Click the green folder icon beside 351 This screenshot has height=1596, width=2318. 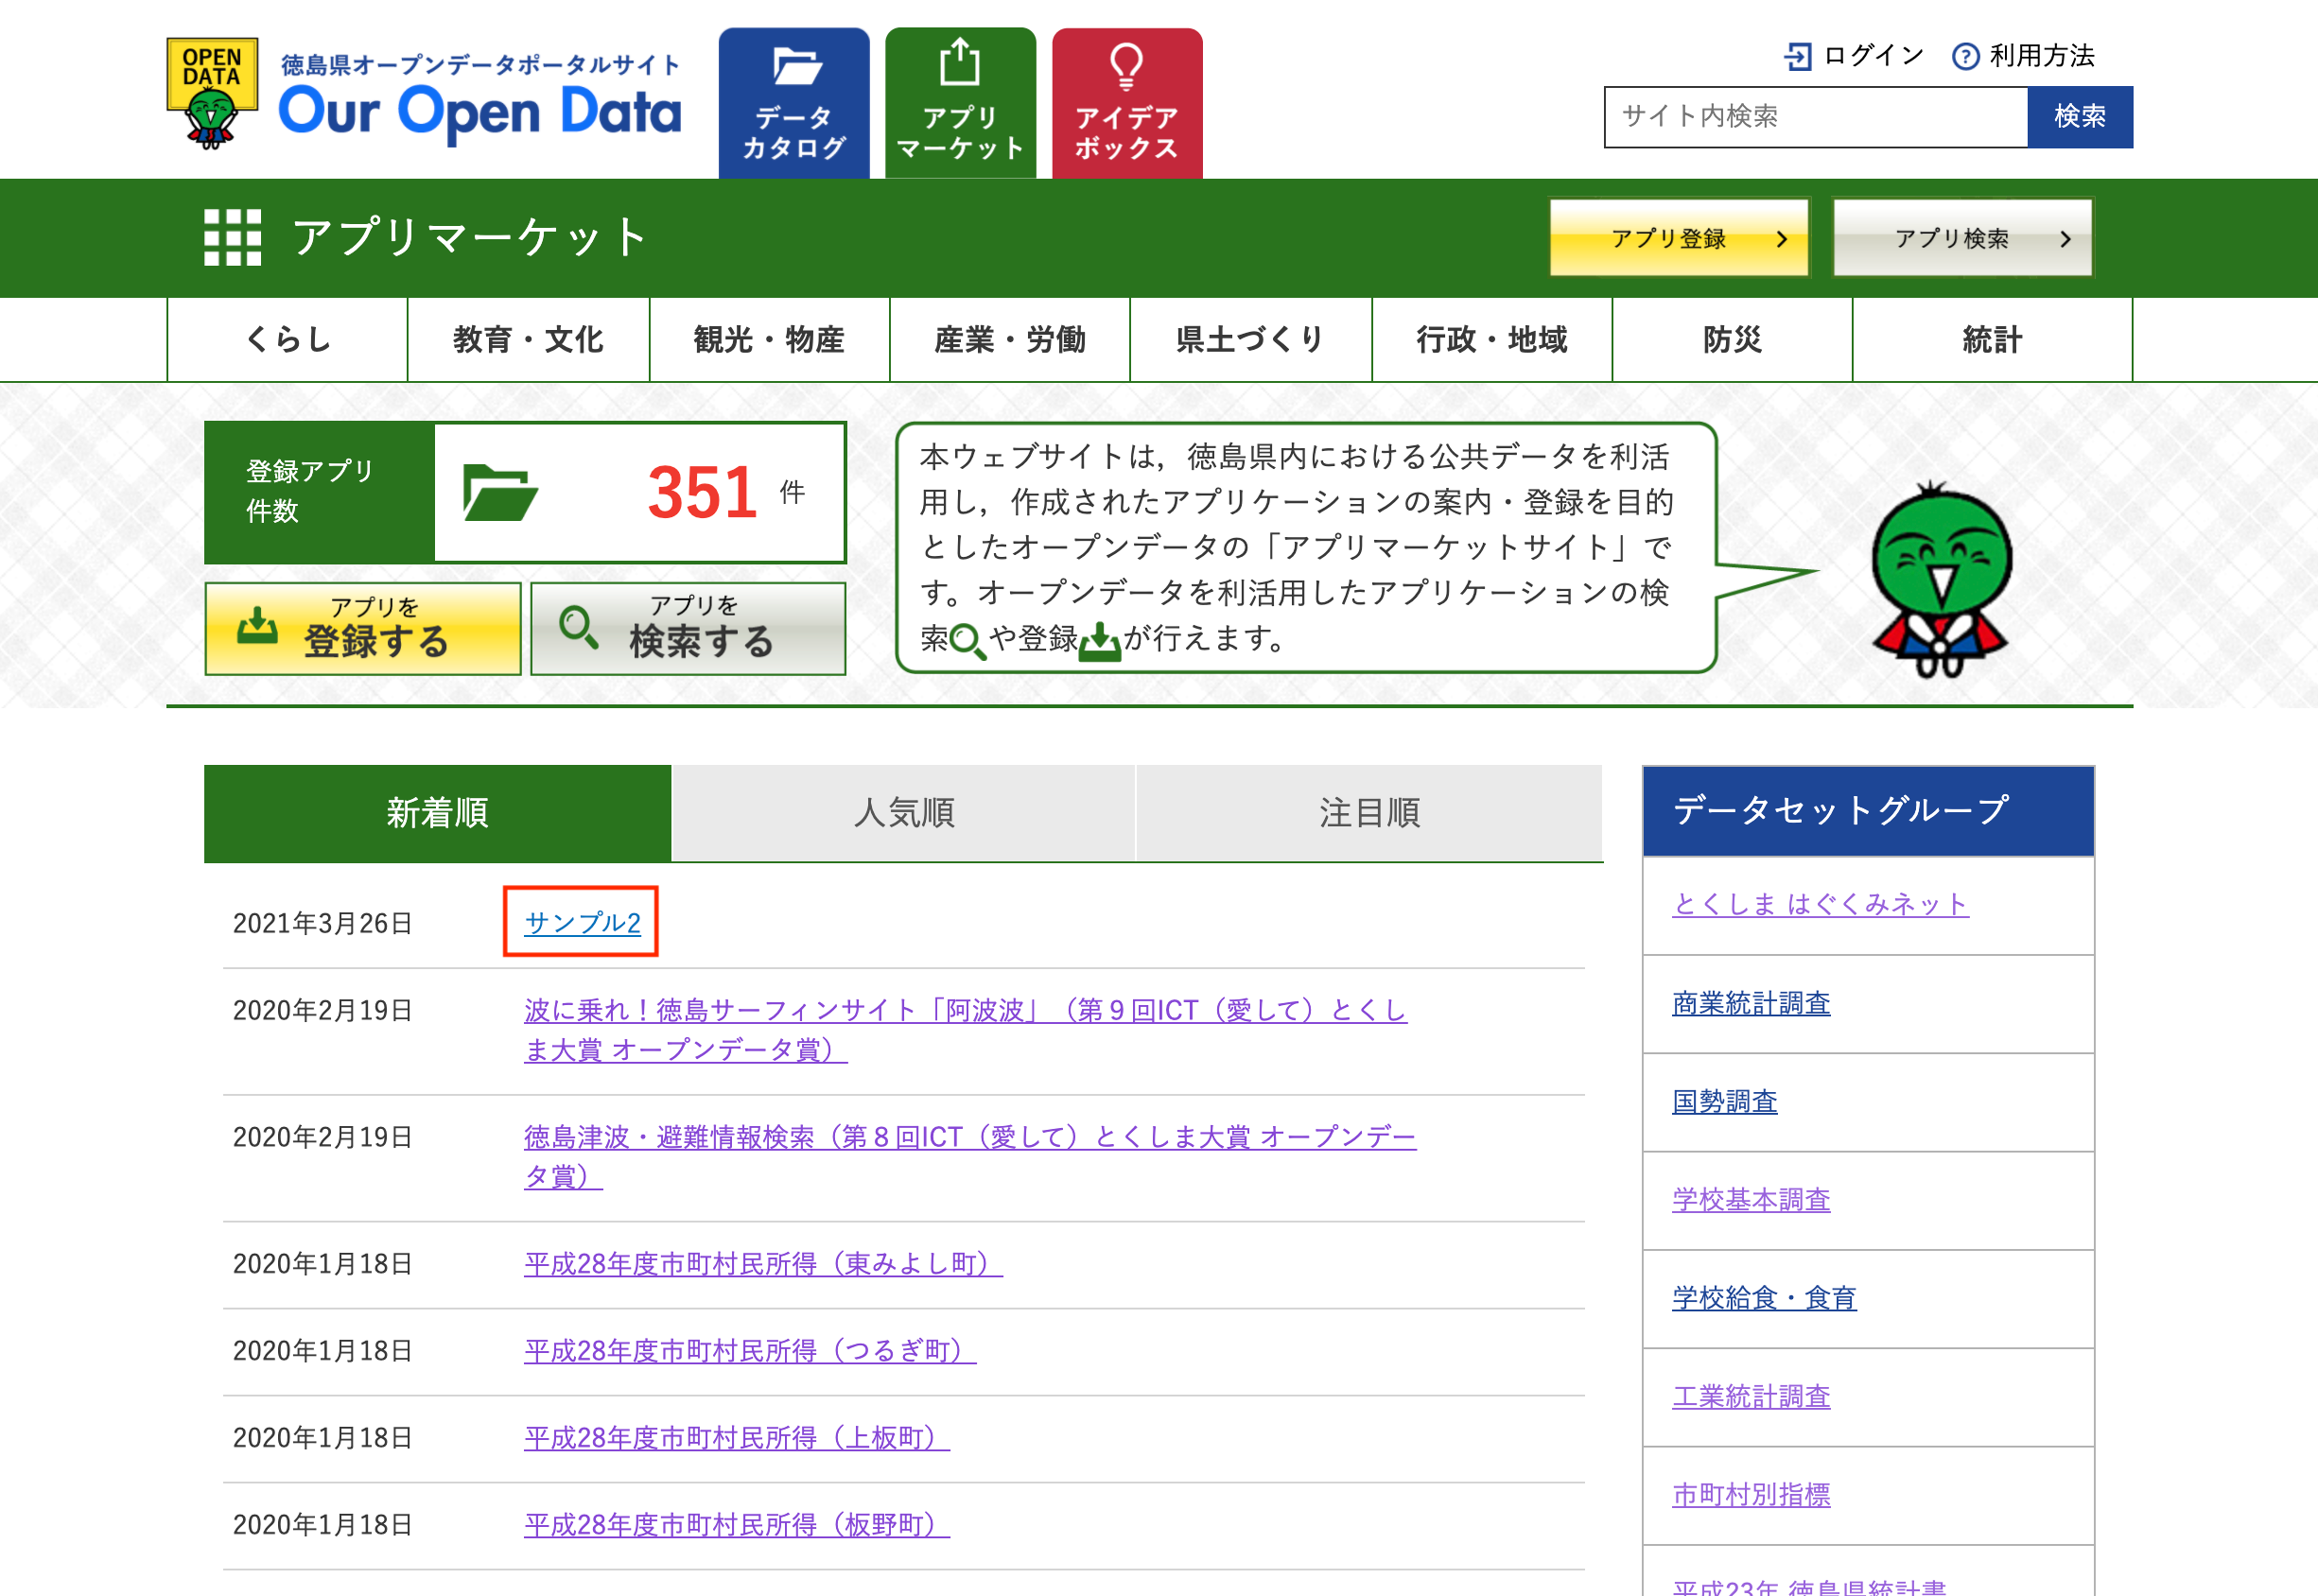pos(500,493)
